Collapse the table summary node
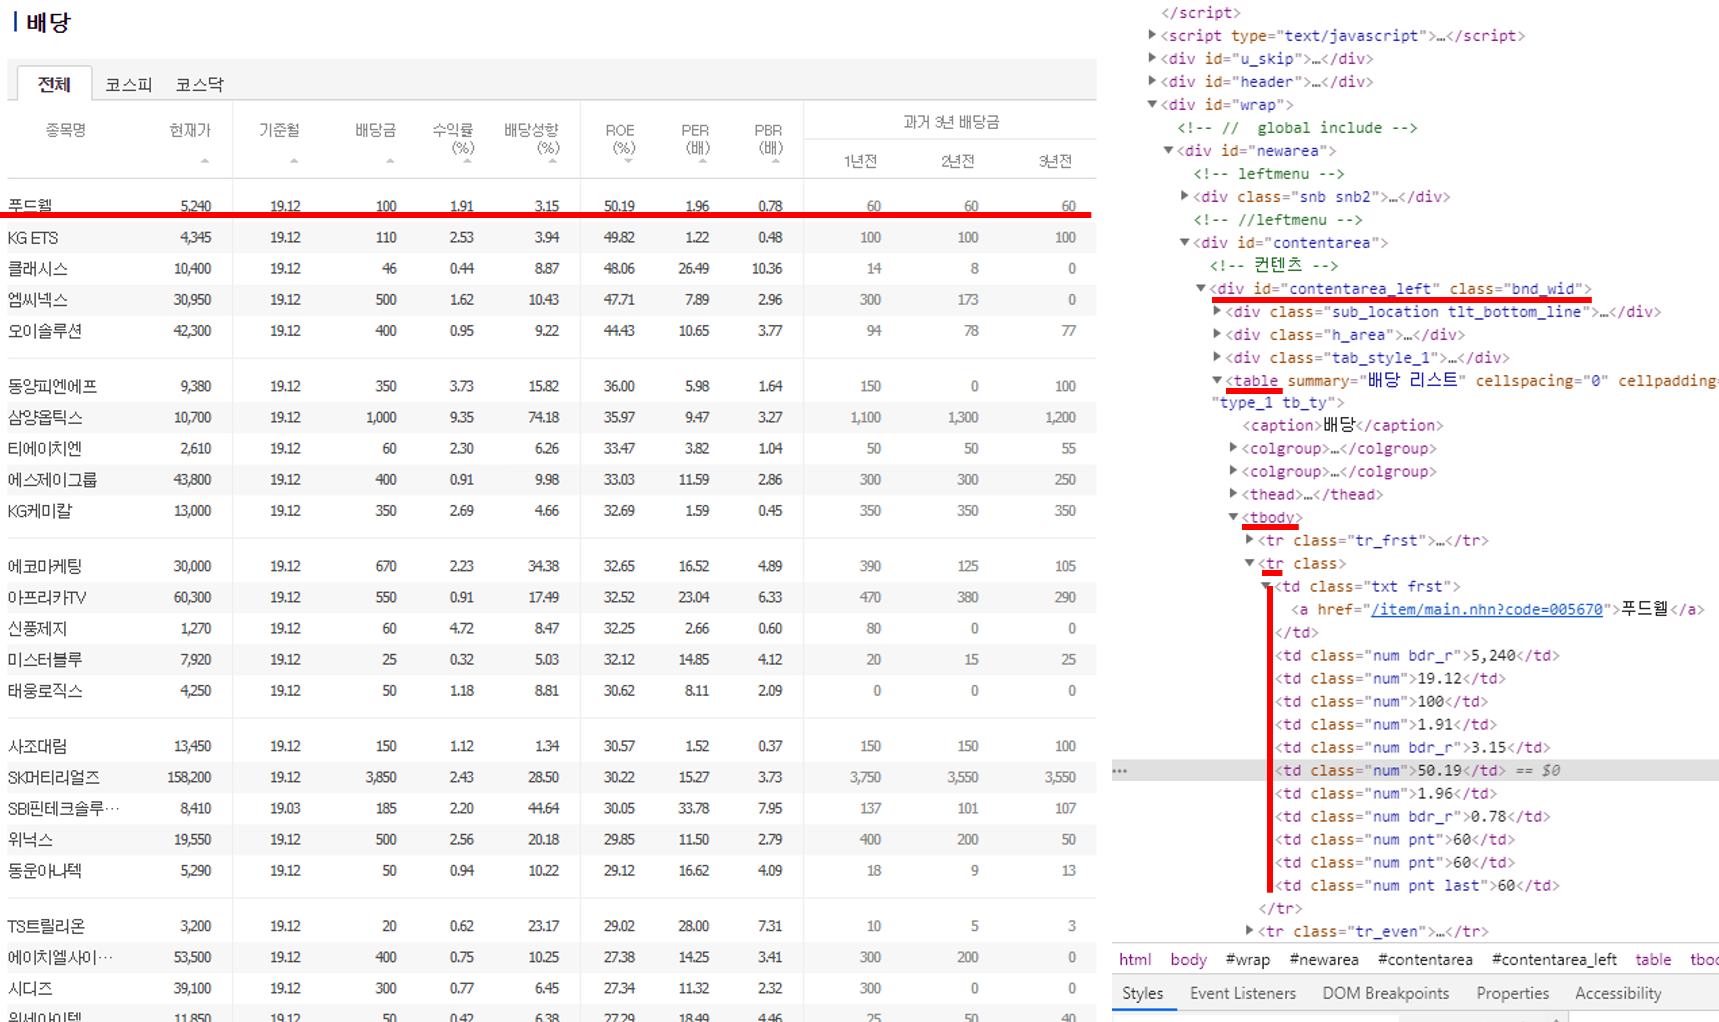Viewport: 1719px width, 1022px height. click(x=1217, y=380)
